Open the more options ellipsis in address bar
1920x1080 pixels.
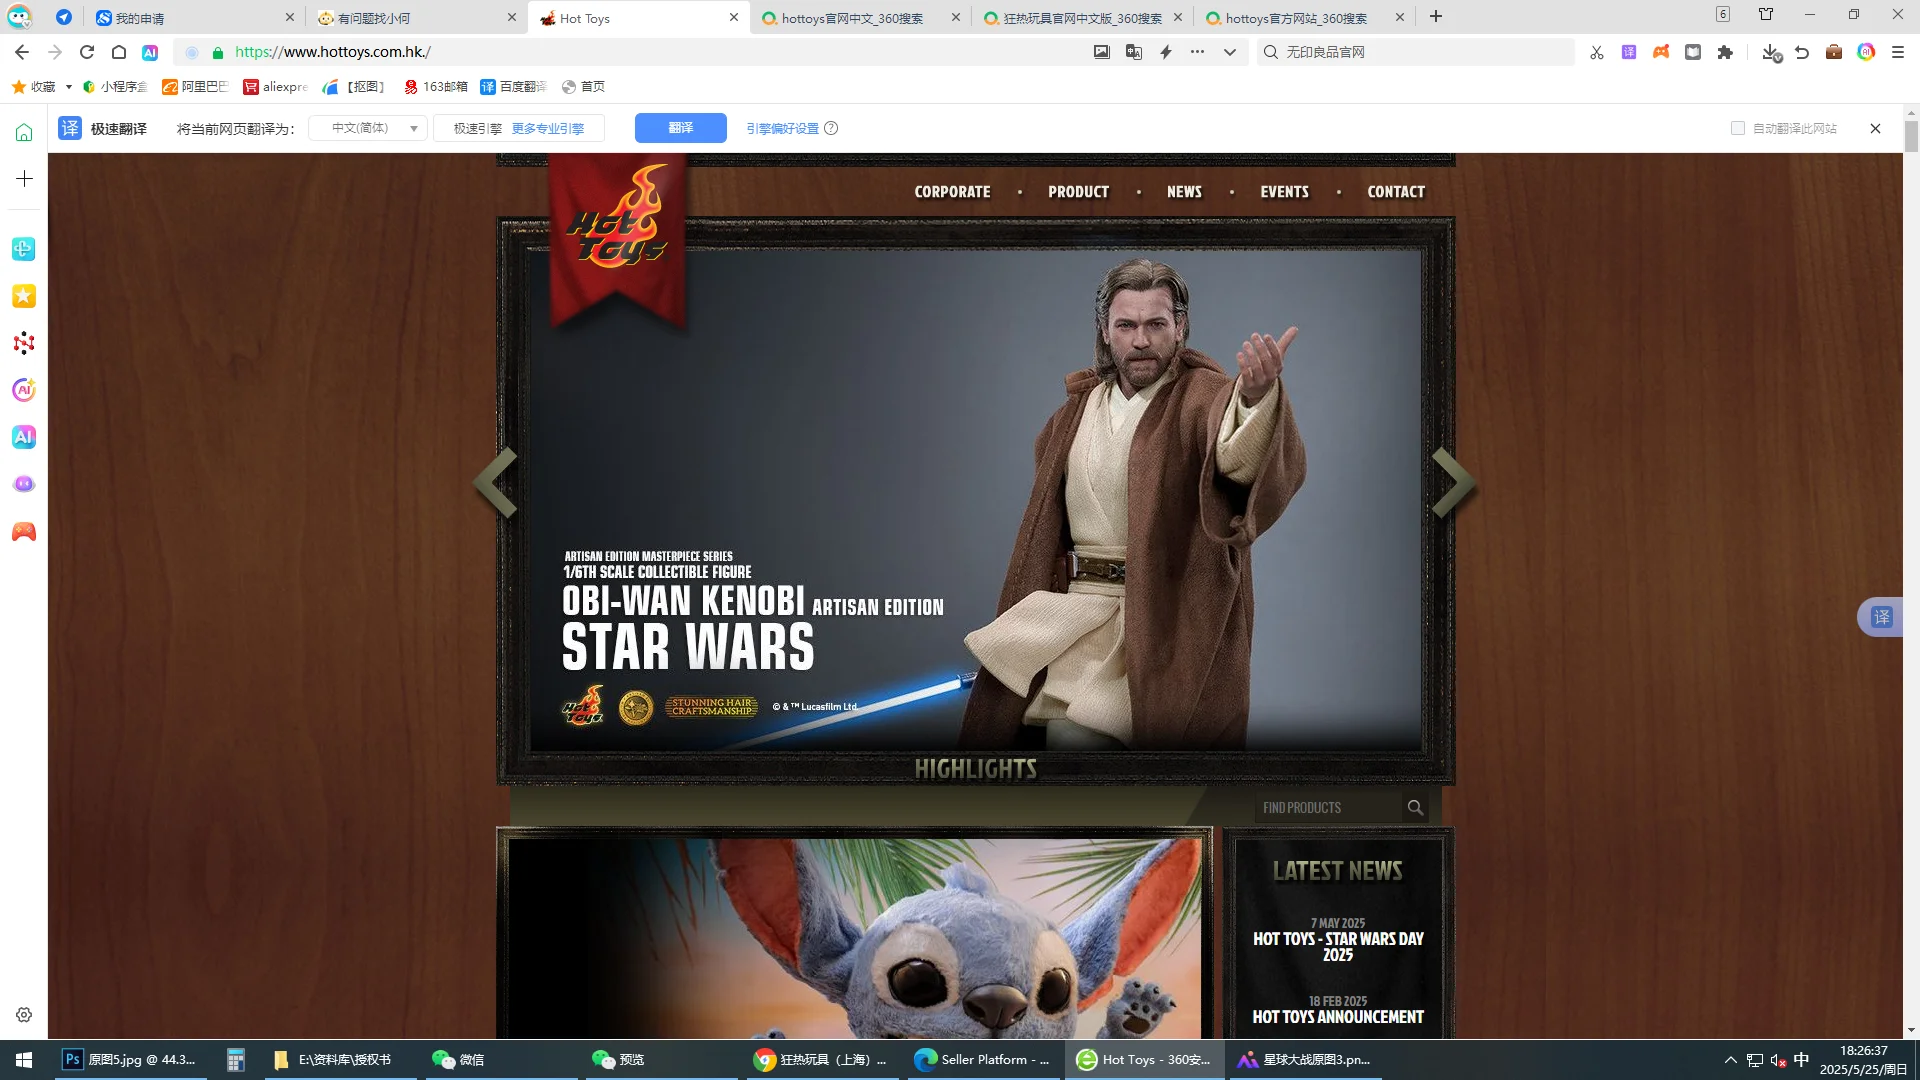(x=1198, y=52)
